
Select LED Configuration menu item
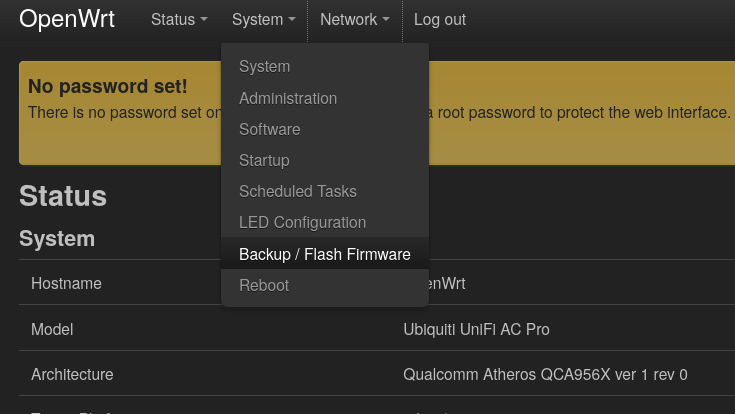(x=302, y=222)
